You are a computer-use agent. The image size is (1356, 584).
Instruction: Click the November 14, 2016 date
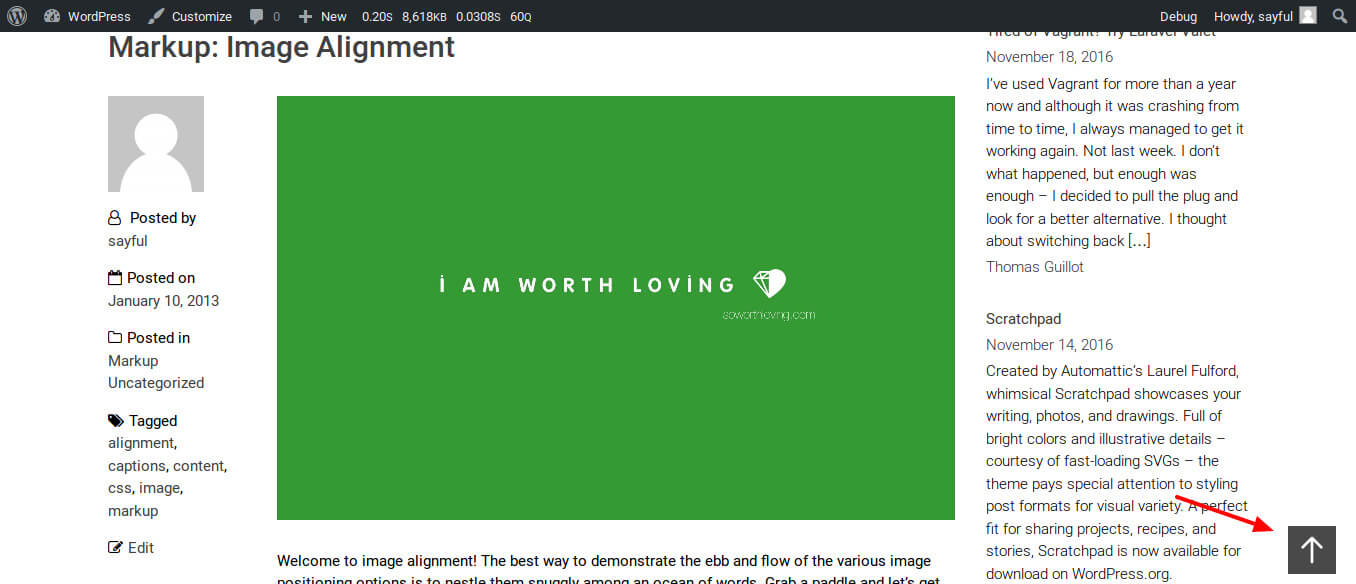(1049, 345)
